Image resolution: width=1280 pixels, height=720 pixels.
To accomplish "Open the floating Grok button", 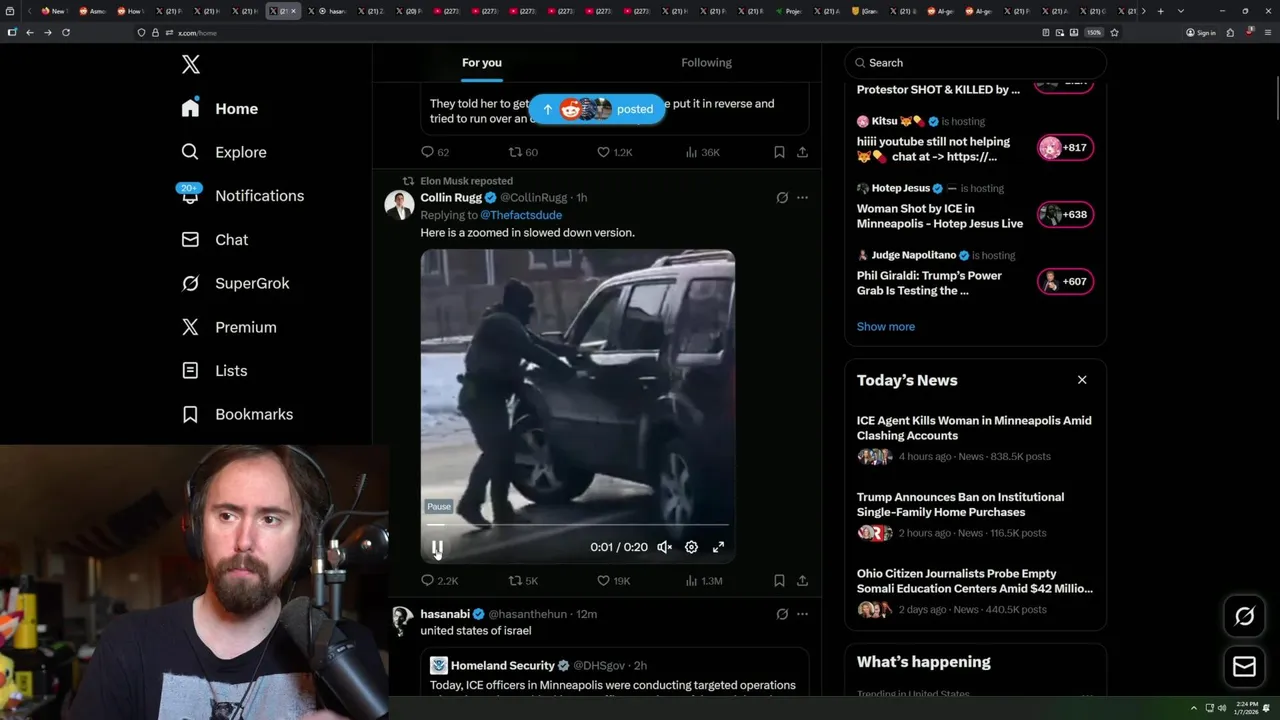I will point(1245,617).
